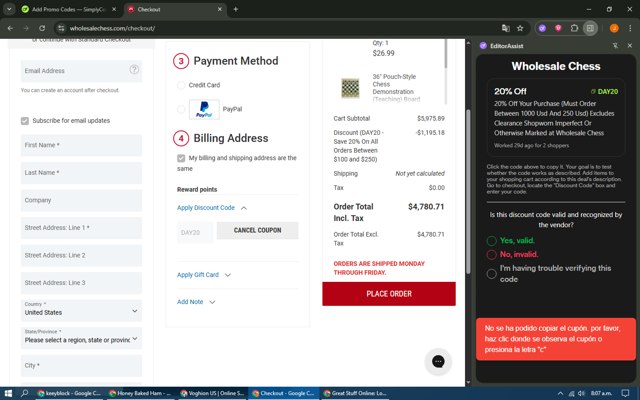Select the Credit Card payment option

pyautogui.click(x=181, y=85)
